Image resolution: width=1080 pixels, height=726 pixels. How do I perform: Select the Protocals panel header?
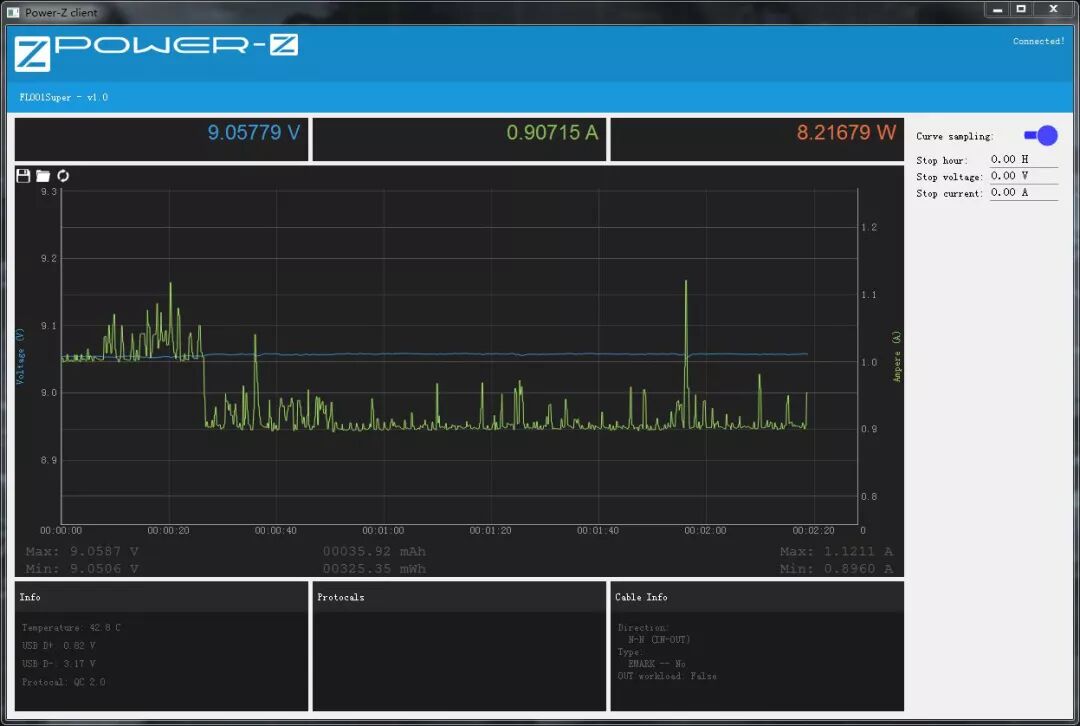[x=459, y=597]
